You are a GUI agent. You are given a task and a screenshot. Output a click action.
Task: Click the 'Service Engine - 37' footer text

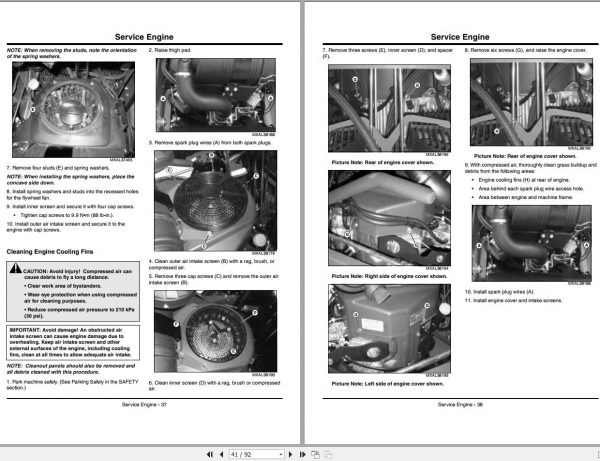click(144, 404)
